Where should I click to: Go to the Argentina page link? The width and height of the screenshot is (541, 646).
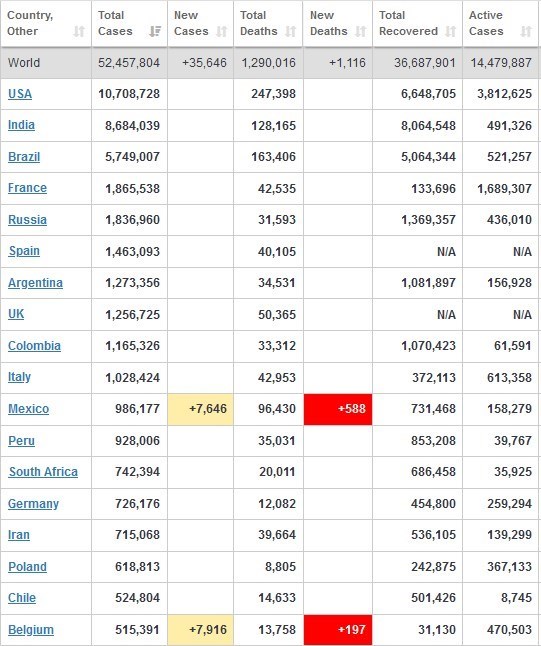35,283
